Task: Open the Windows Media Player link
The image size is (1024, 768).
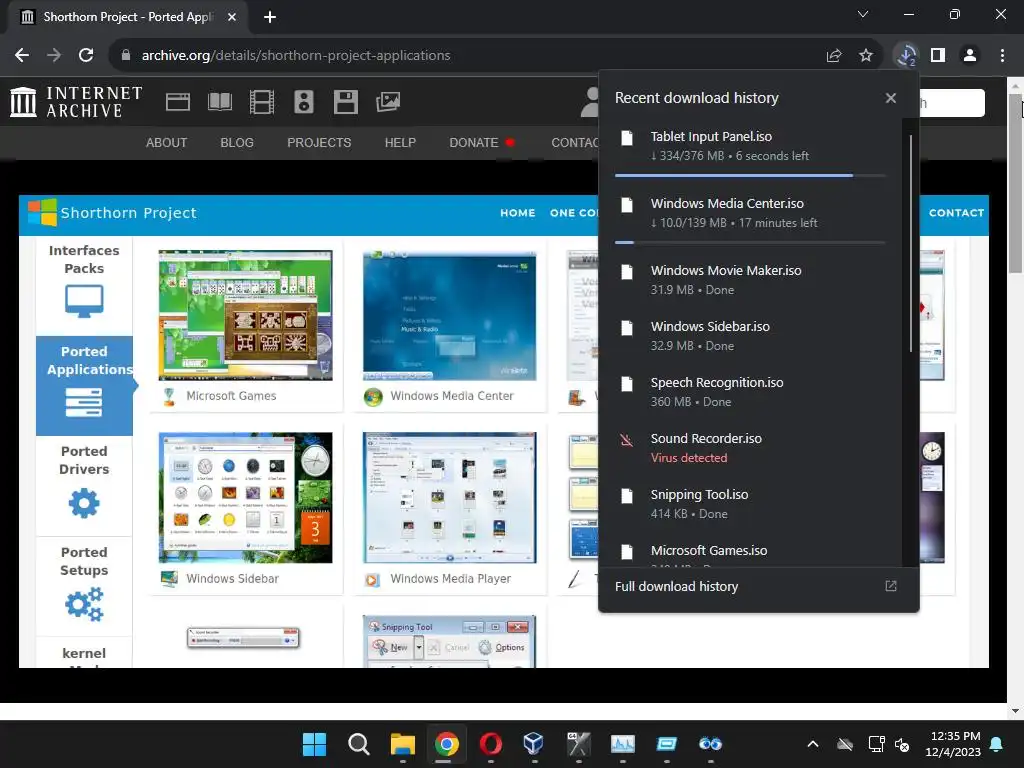Action: [x=451, y=579]
